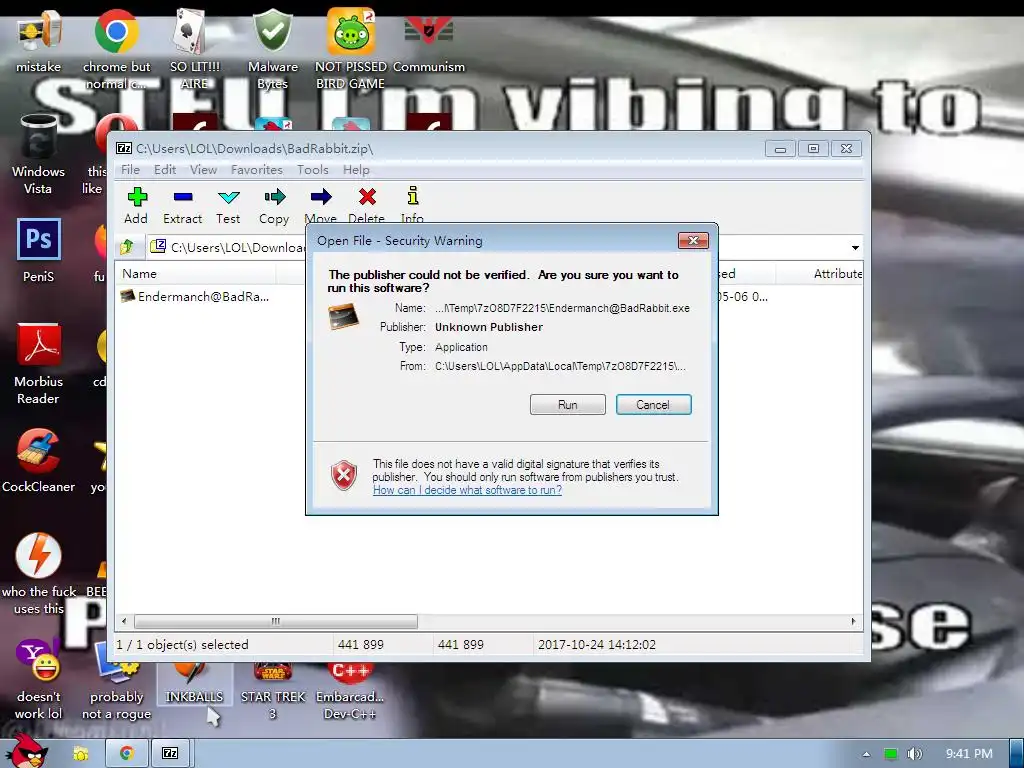Click the Test toolbar icon
The image size is (1024, 768).
coord(229,206)
